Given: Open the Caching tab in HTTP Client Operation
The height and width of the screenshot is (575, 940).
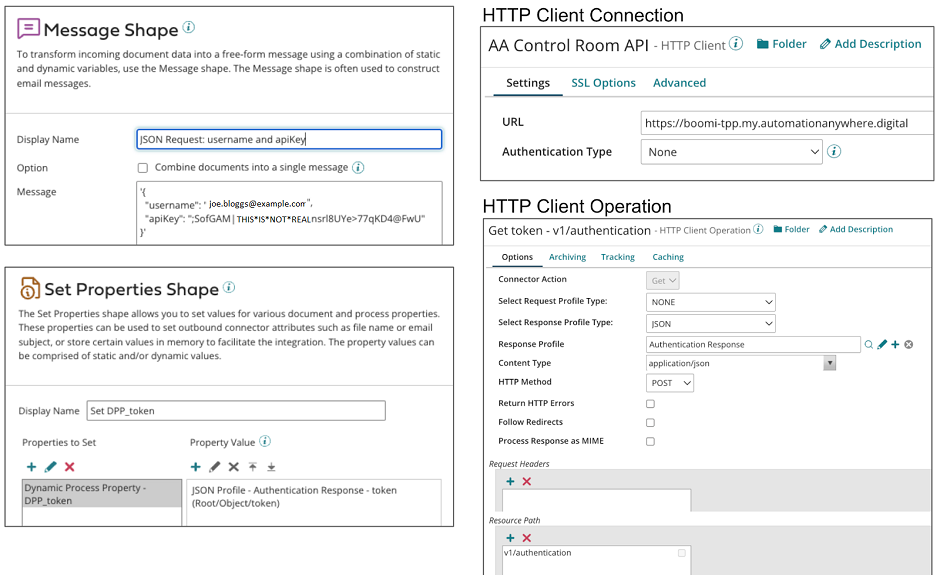Looking at the screenshot, I should pyautogui.click(x=668, y=257).
